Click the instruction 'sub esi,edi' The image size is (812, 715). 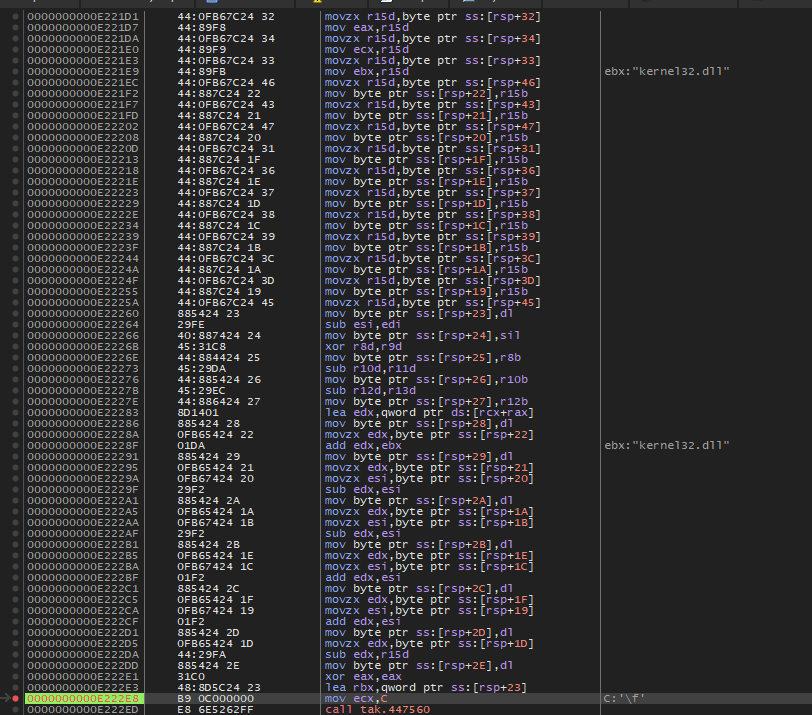[362, 325]
